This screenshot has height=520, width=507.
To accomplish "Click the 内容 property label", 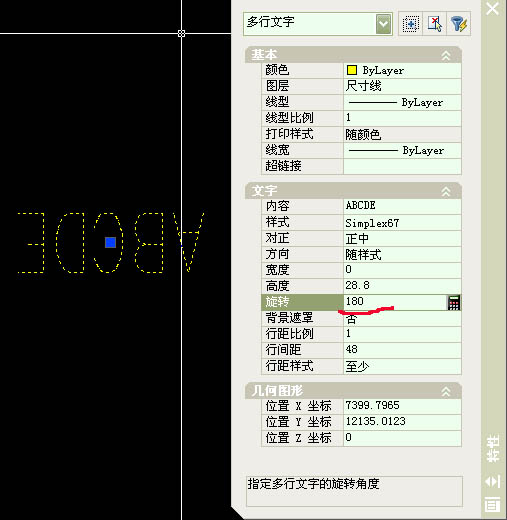I will pyautogui.click(x=277, y=206).
